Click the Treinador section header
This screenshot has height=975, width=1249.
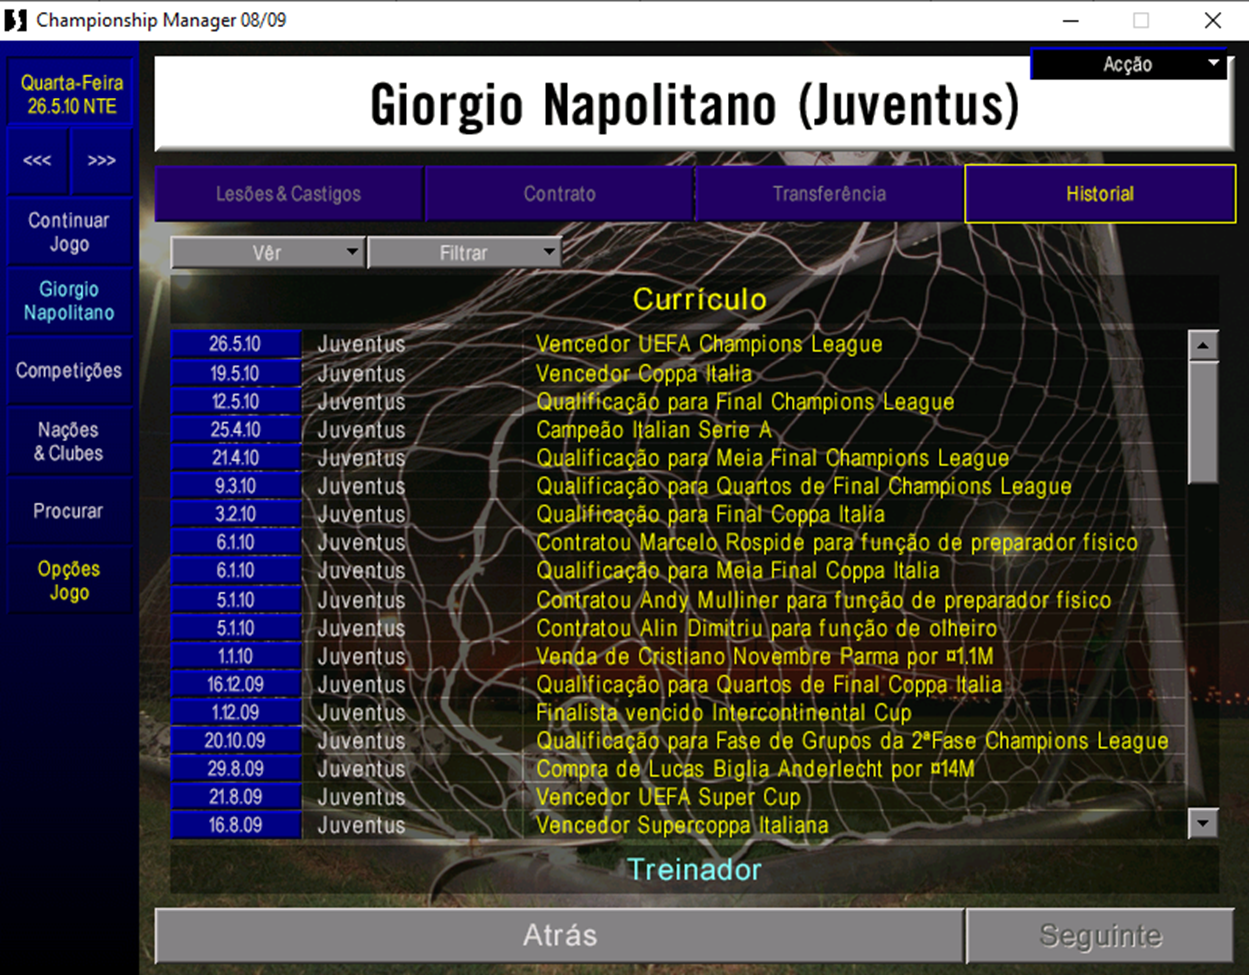point(694,870)
